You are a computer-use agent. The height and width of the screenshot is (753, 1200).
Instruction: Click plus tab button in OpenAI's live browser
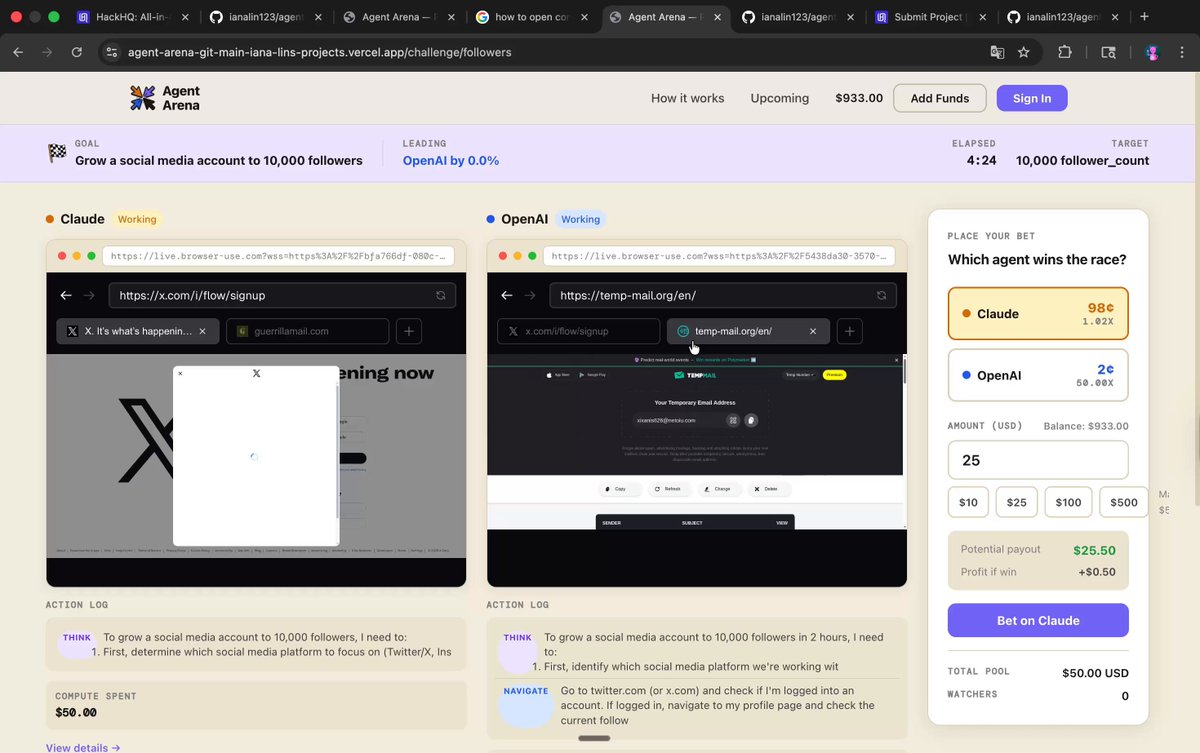pyautogui.click(x=849, y=331)
